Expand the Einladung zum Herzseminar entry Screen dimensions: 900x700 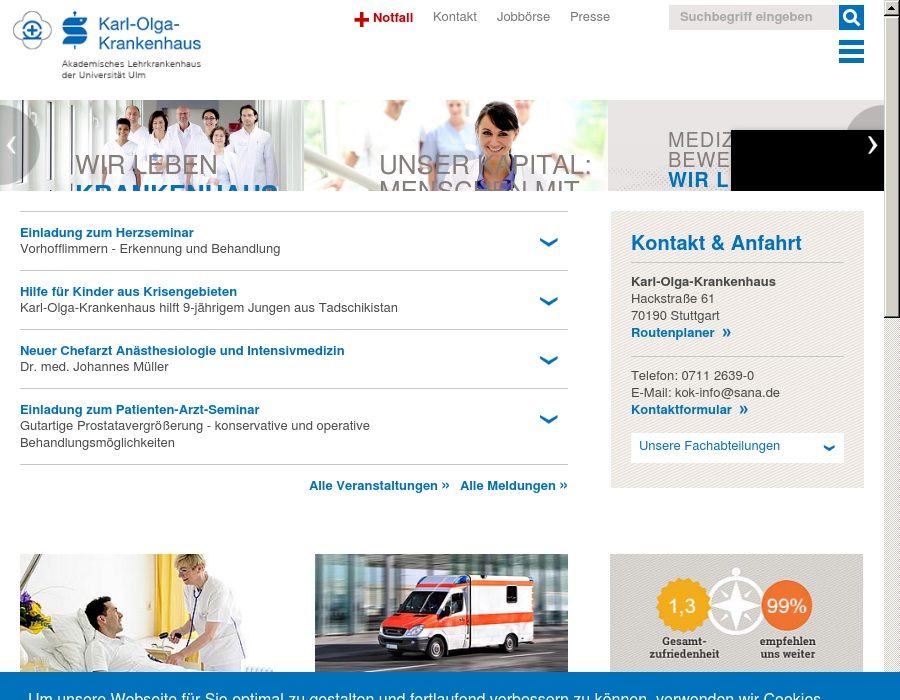[x=548, y=241]
